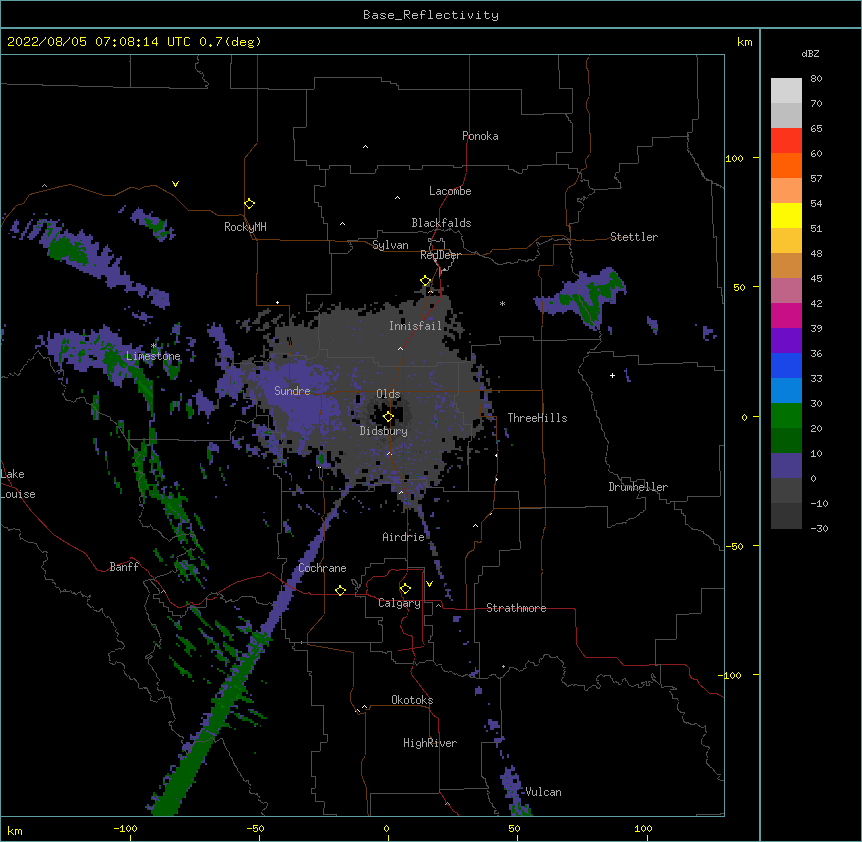Select the 65 dBZ red color swatch
The width and height of the screenshot is (862, 842).
[x=786, y=141]
